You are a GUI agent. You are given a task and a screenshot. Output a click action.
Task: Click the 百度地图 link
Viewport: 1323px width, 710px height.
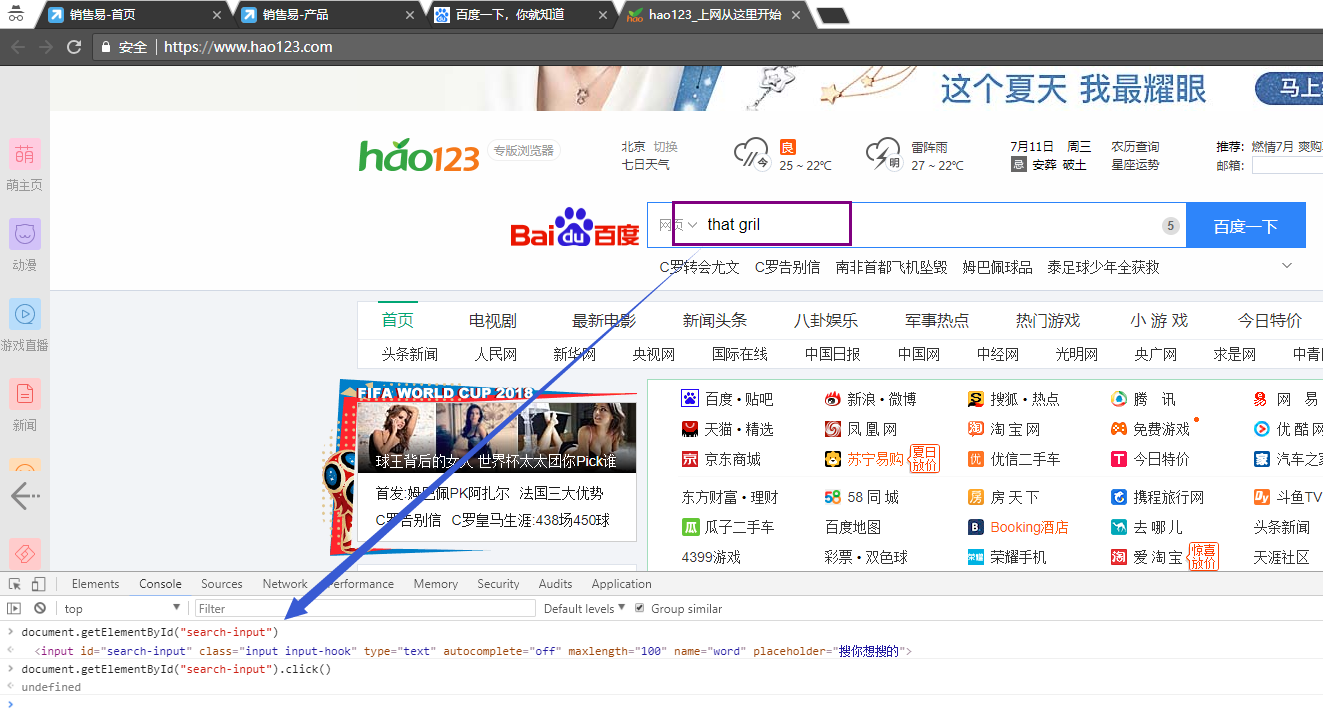853,527
